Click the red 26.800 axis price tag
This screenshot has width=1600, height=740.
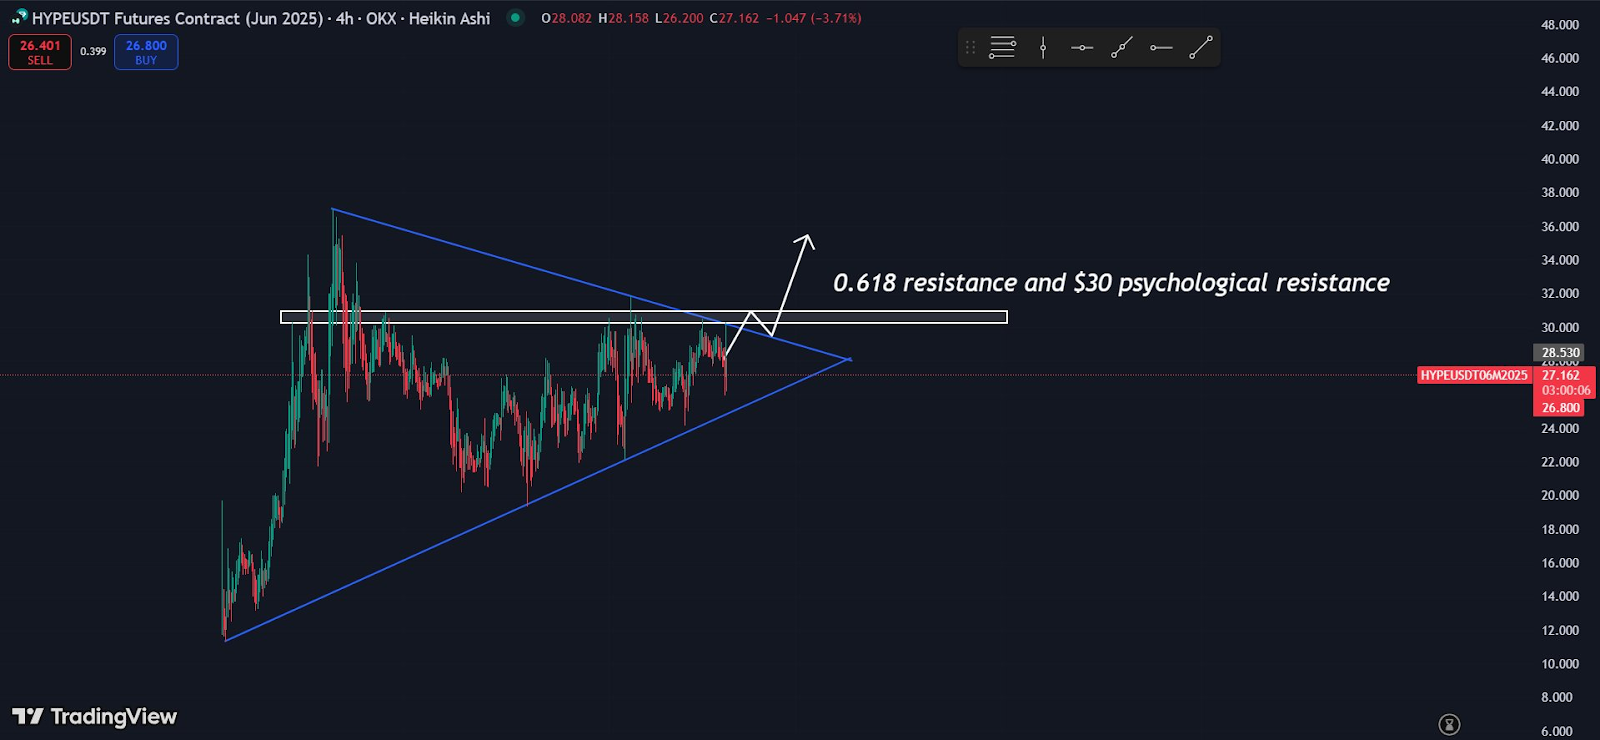pyautogui.click(x=1559, y=408)
